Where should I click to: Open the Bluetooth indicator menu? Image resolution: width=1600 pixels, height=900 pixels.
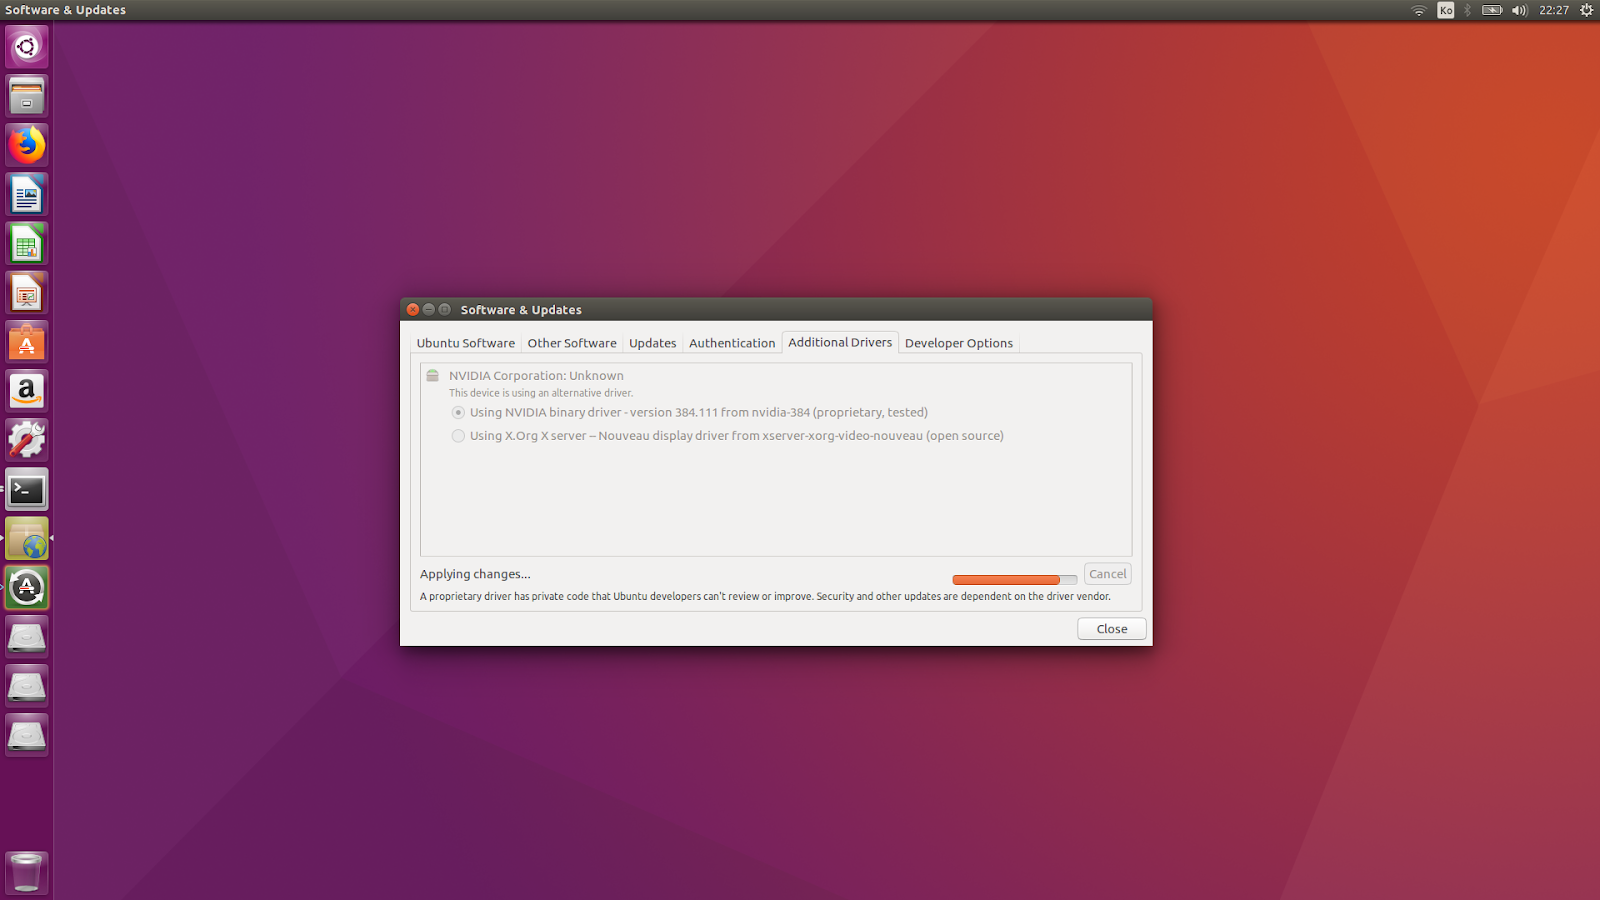tap(1468, 10)
